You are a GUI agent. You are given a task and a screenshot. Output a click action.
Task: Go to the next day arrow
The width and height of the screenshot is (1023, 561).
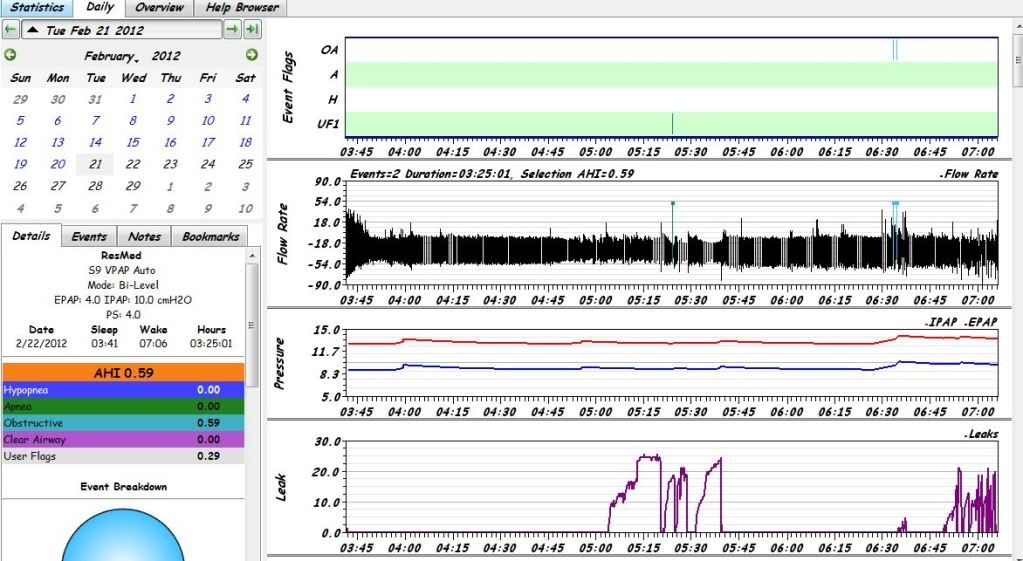[x=232, y=29]
